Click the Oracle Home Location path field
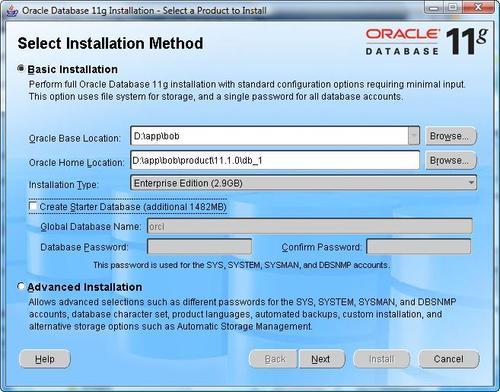This screenshot has width=500, height=392. [275, 160]
